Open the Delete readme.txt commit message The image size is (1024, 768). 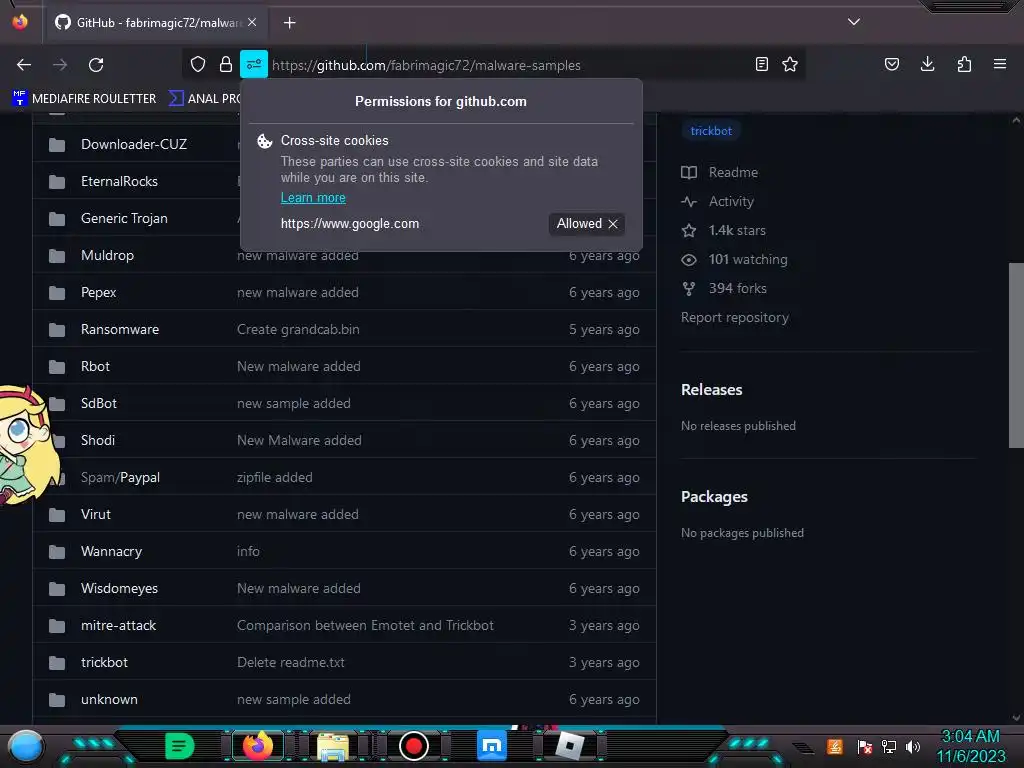[291, 662]
